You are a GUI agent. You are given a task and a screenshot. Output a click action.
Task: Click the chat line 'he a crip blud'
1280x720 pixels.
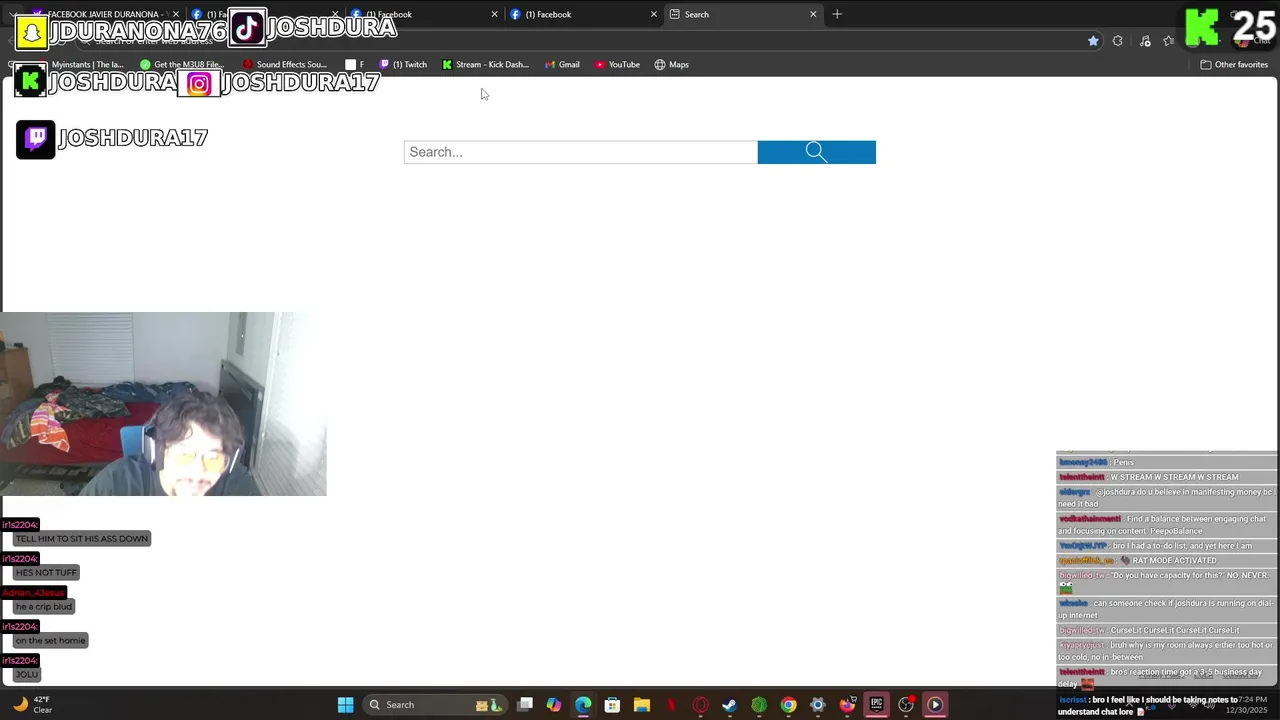(x=44, y=607)
